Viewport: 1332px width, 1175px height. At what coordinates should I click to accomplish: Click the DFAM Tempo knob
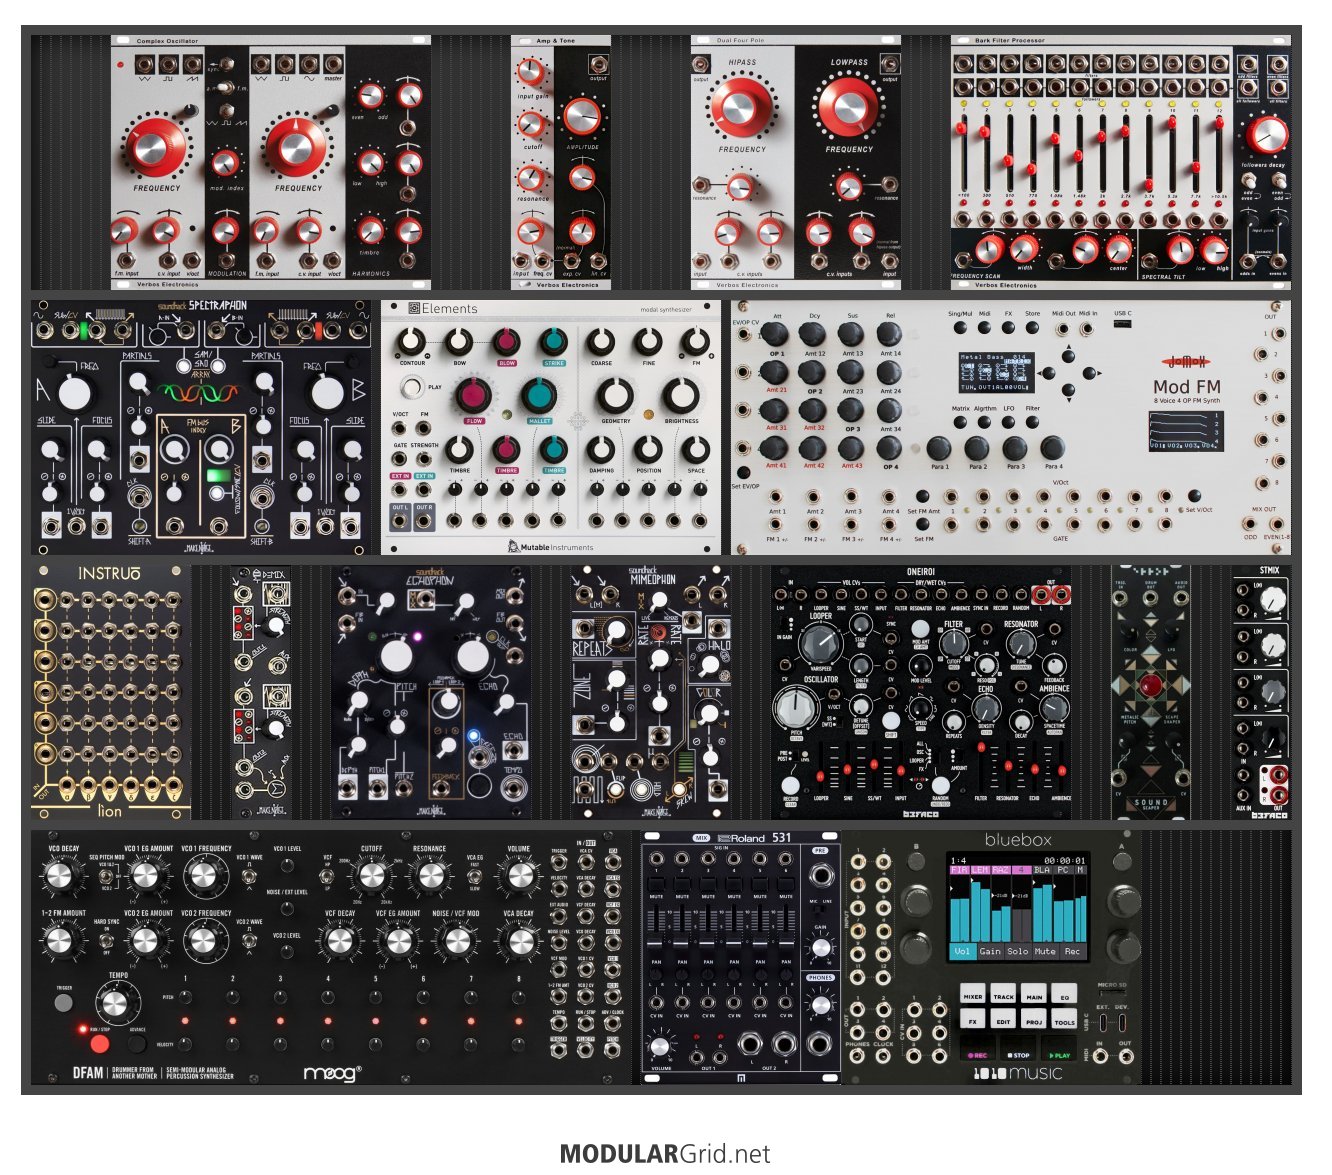[x=118, y=1003]
